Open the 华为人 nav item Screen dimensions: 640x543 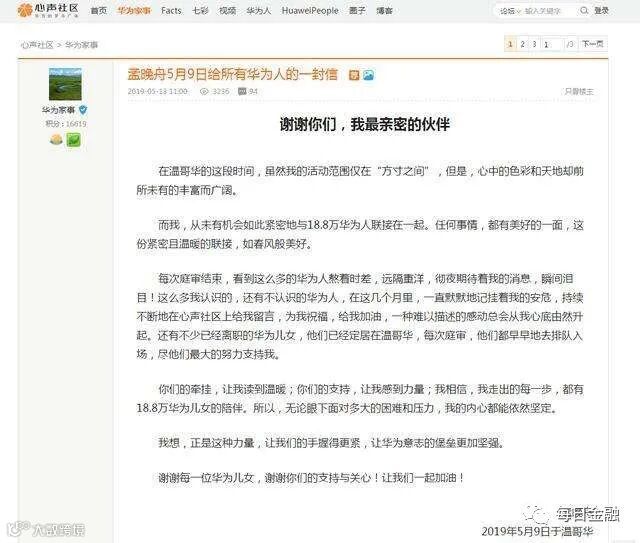(x=258, y=11)
